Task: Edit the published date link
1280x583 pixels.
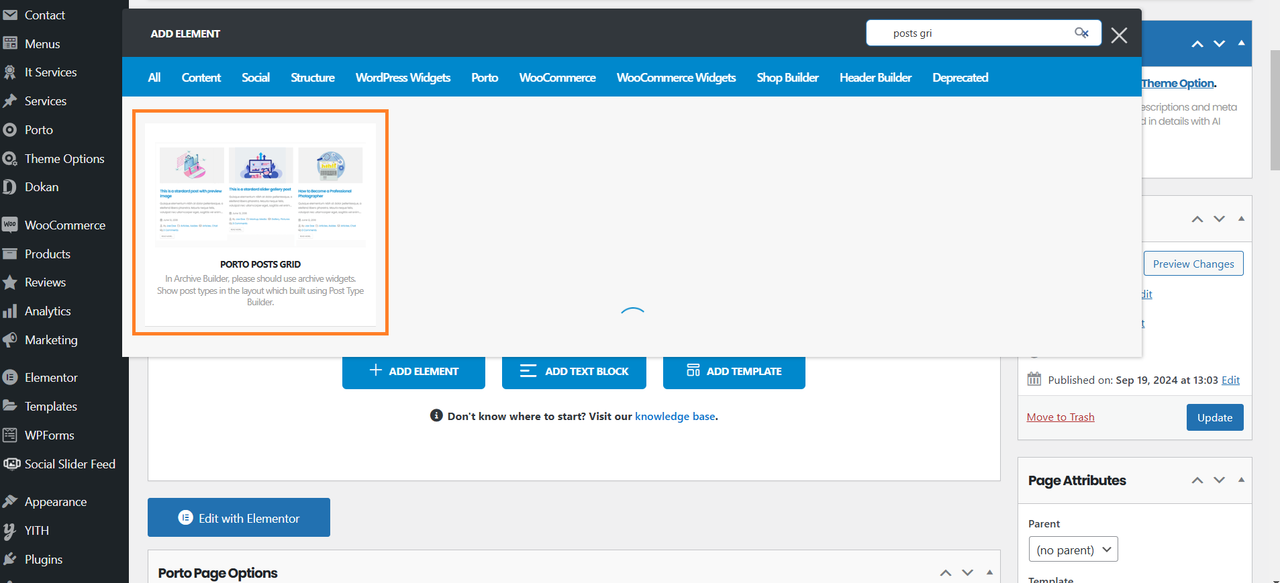Action: click(1231, 380)
